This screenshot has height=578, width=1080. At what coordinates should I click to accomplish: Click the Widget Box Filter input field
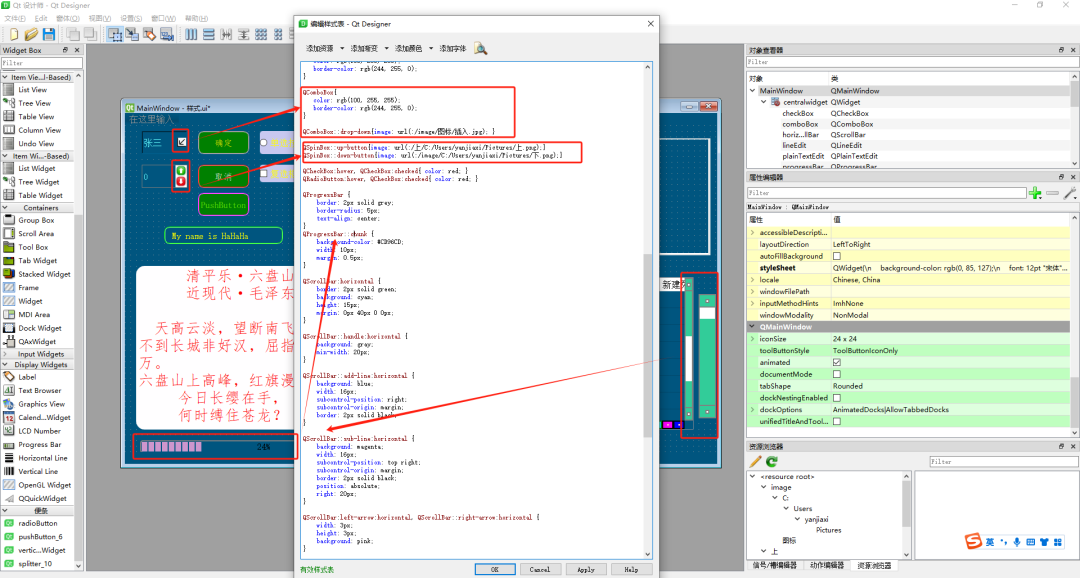tap(41, 63)
